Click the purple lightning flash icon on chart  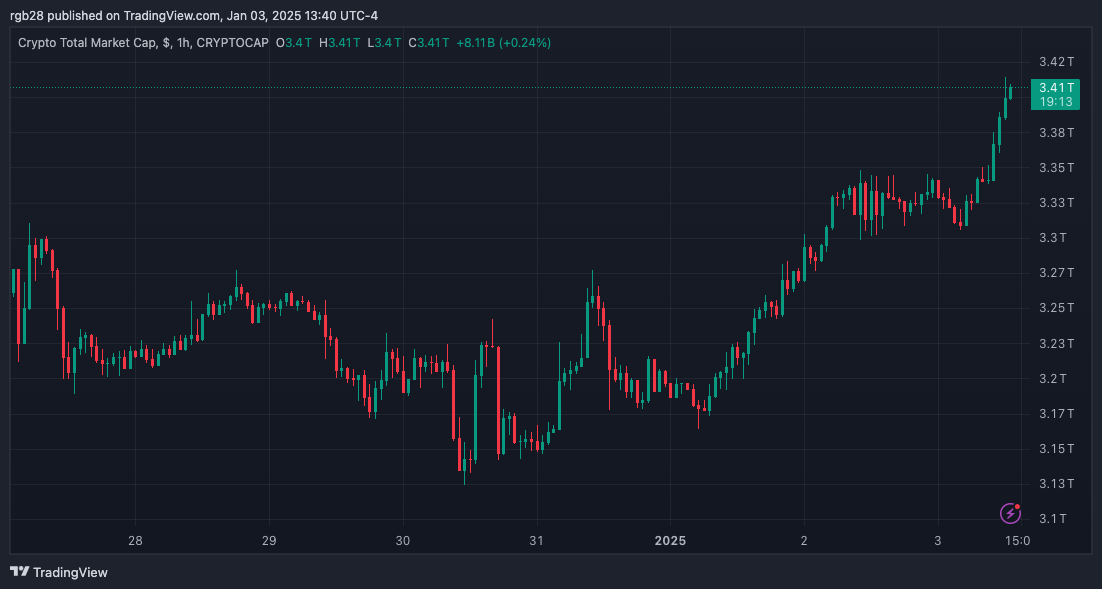[x=1010, y=513]
